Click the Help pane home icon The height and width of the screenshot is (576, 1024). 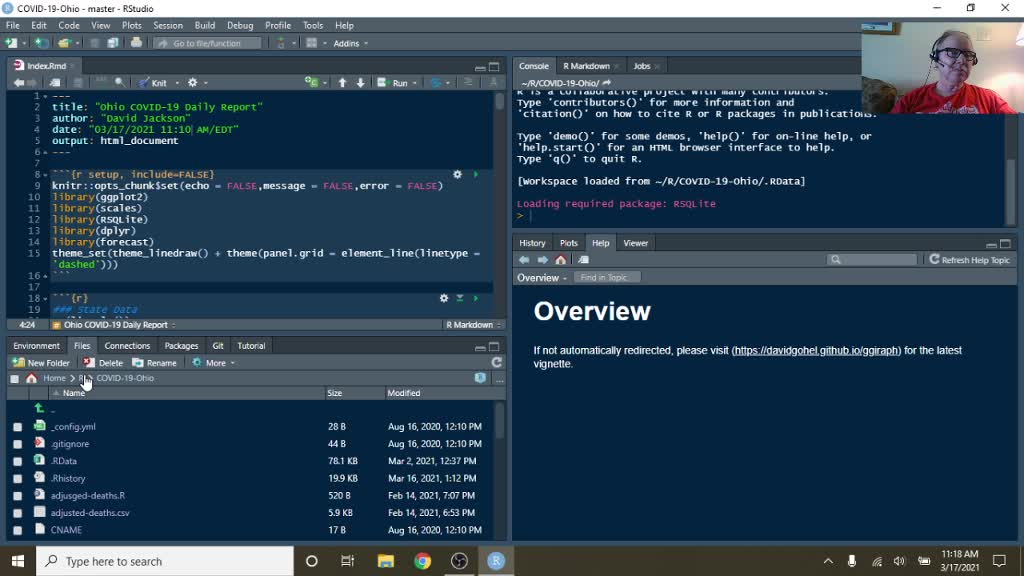pos(560,260)
